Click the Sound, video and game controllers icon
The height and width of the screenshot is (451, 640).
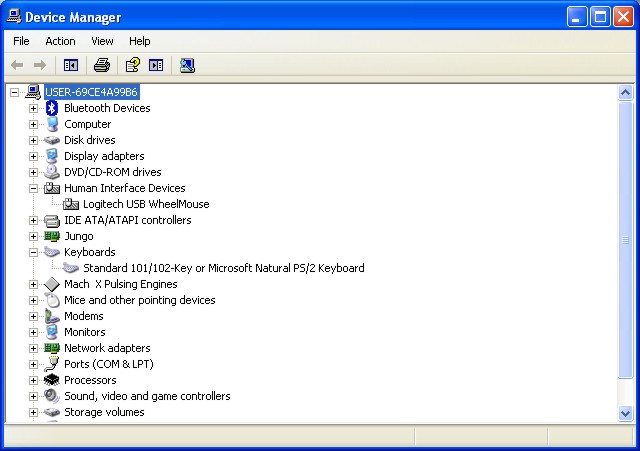coord(52,396)
